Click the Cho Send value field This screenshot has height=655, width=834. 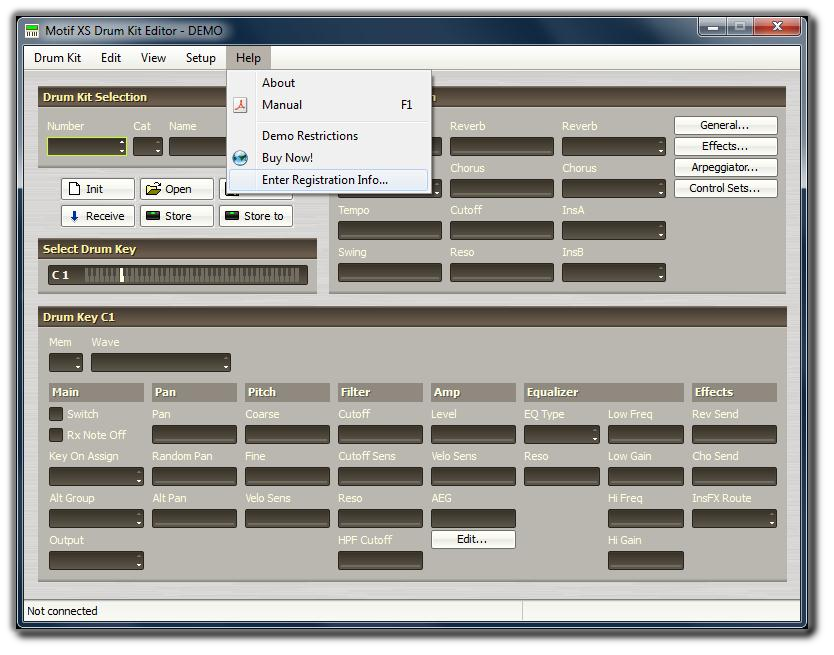click(734, 477)
